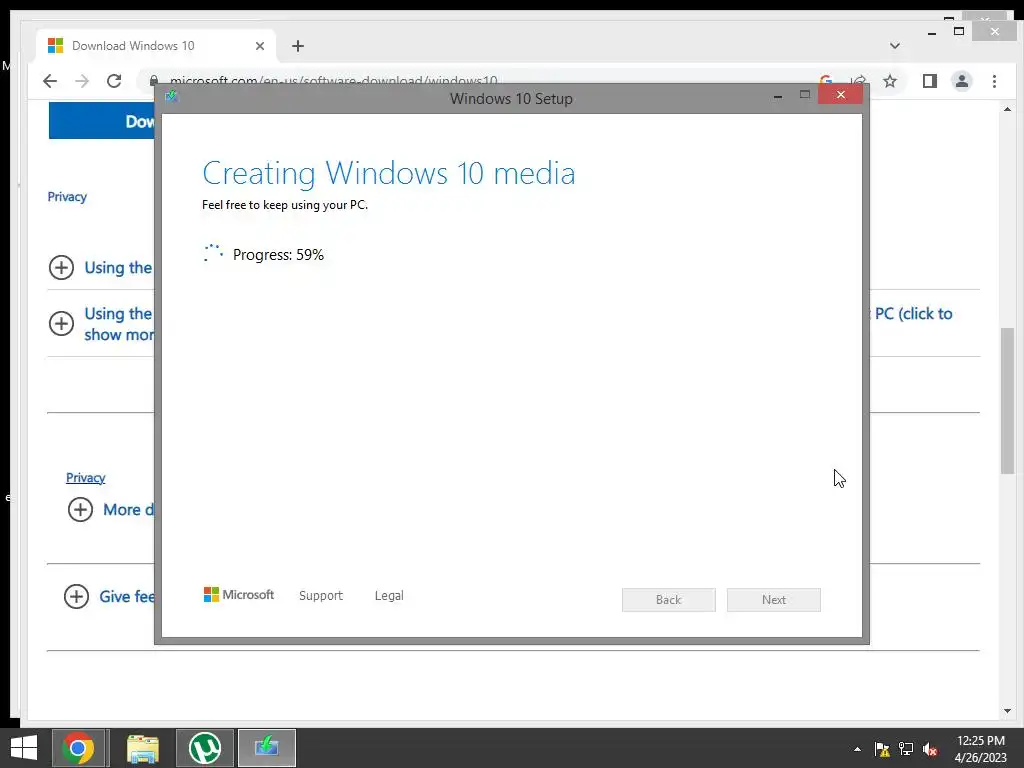The height and width of the screenshot is (768, 1024).
Task: Click the Setup title bar app icon
Action: tap(171, 96)
